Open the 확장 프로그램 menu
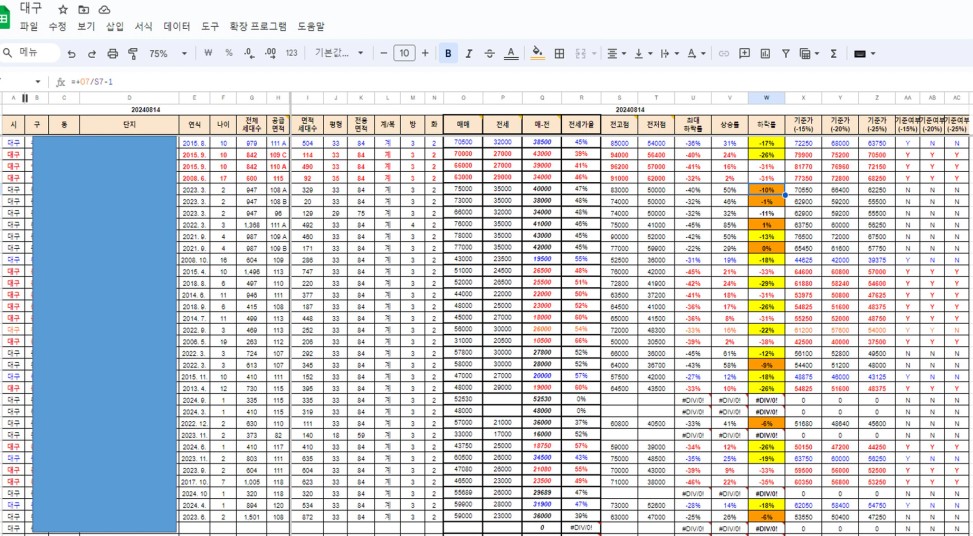The width and height of the screenshot is (973, 536). [x=258, y=27]
